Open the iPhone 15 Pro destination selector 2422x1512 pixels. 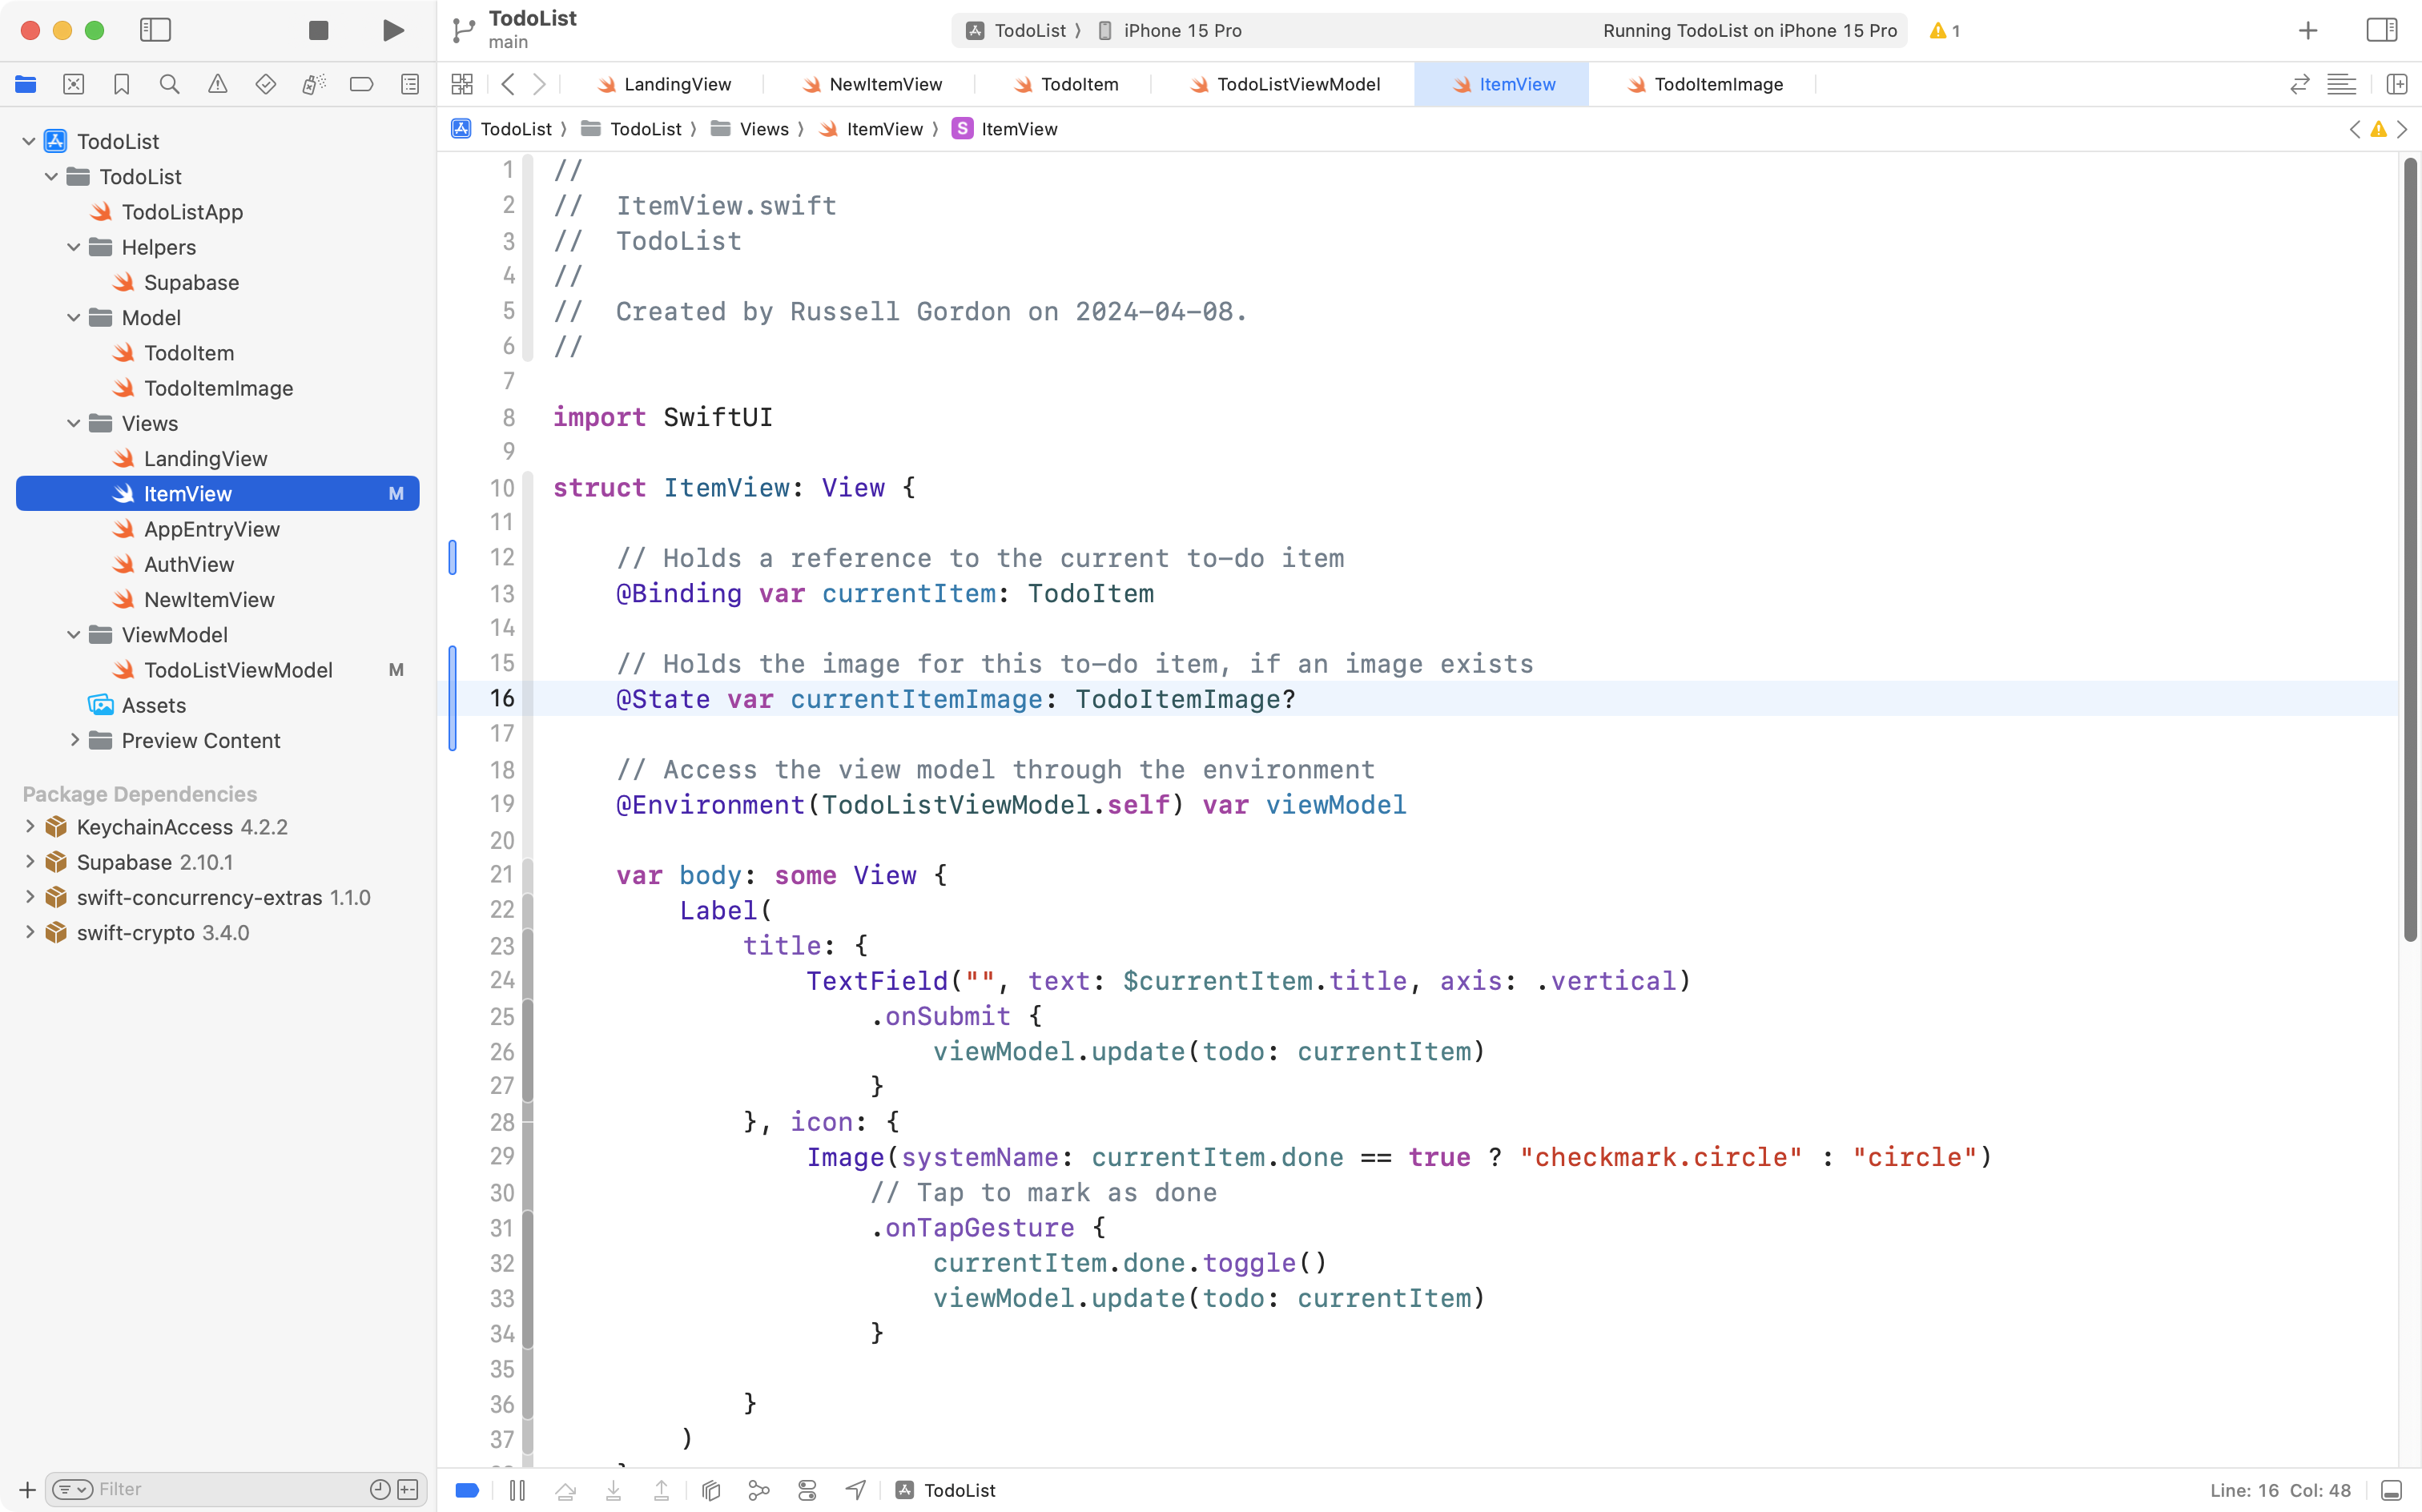(x=1181, y=30)
